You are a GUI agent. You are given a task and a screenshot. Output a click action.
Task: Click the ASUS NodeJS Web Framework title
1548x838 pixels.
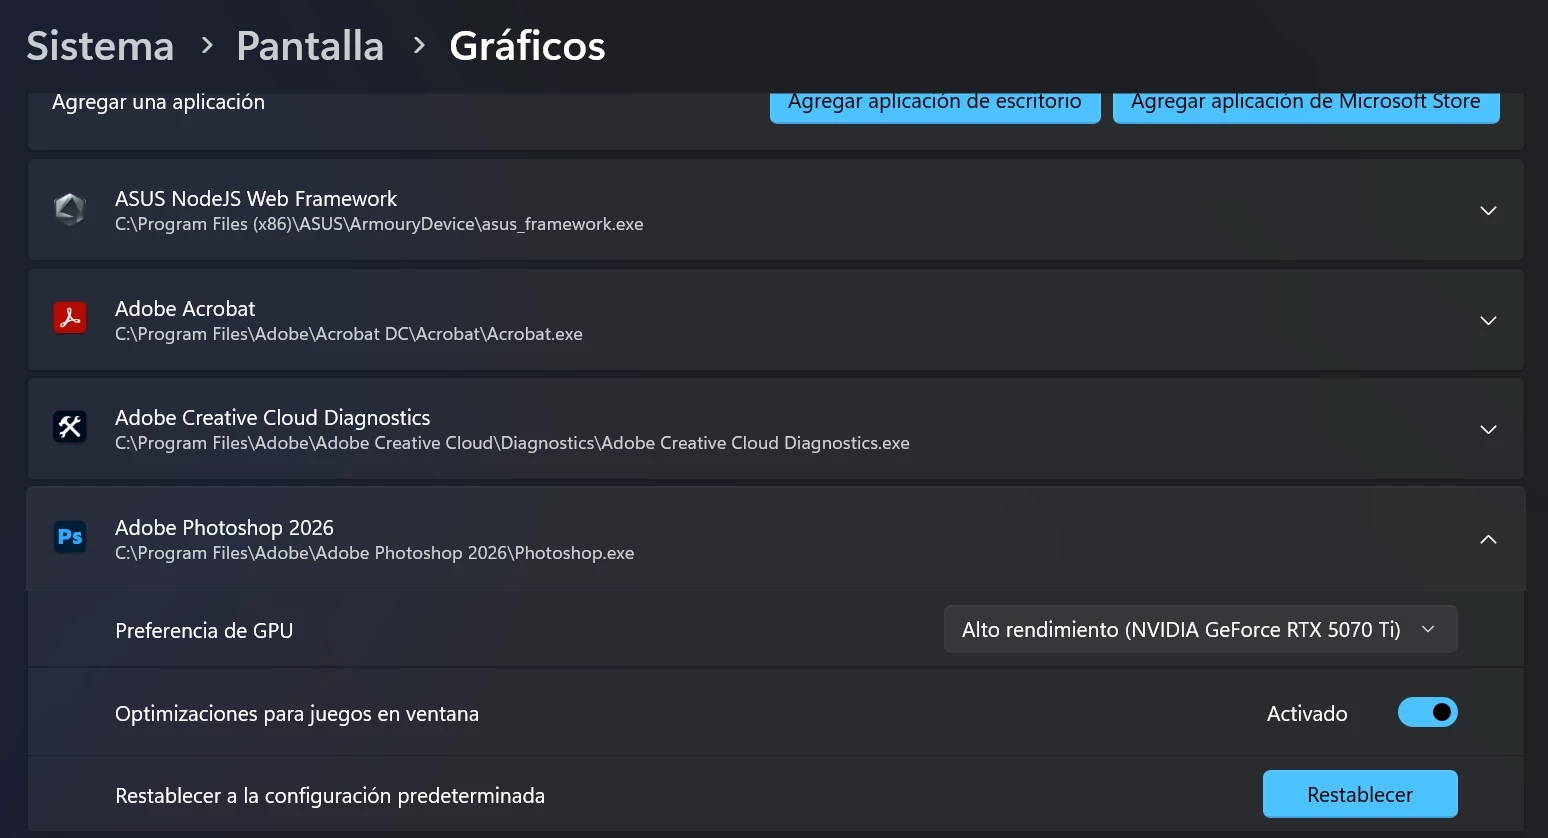256,198
